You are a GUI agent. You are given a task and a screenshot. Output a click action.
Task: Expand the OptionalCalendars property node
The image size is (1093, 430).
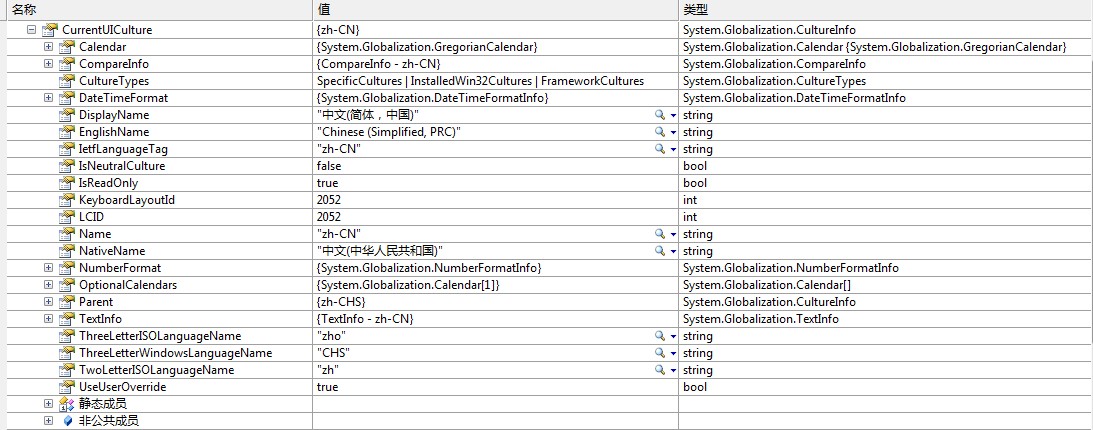click(x=48, y=285)
